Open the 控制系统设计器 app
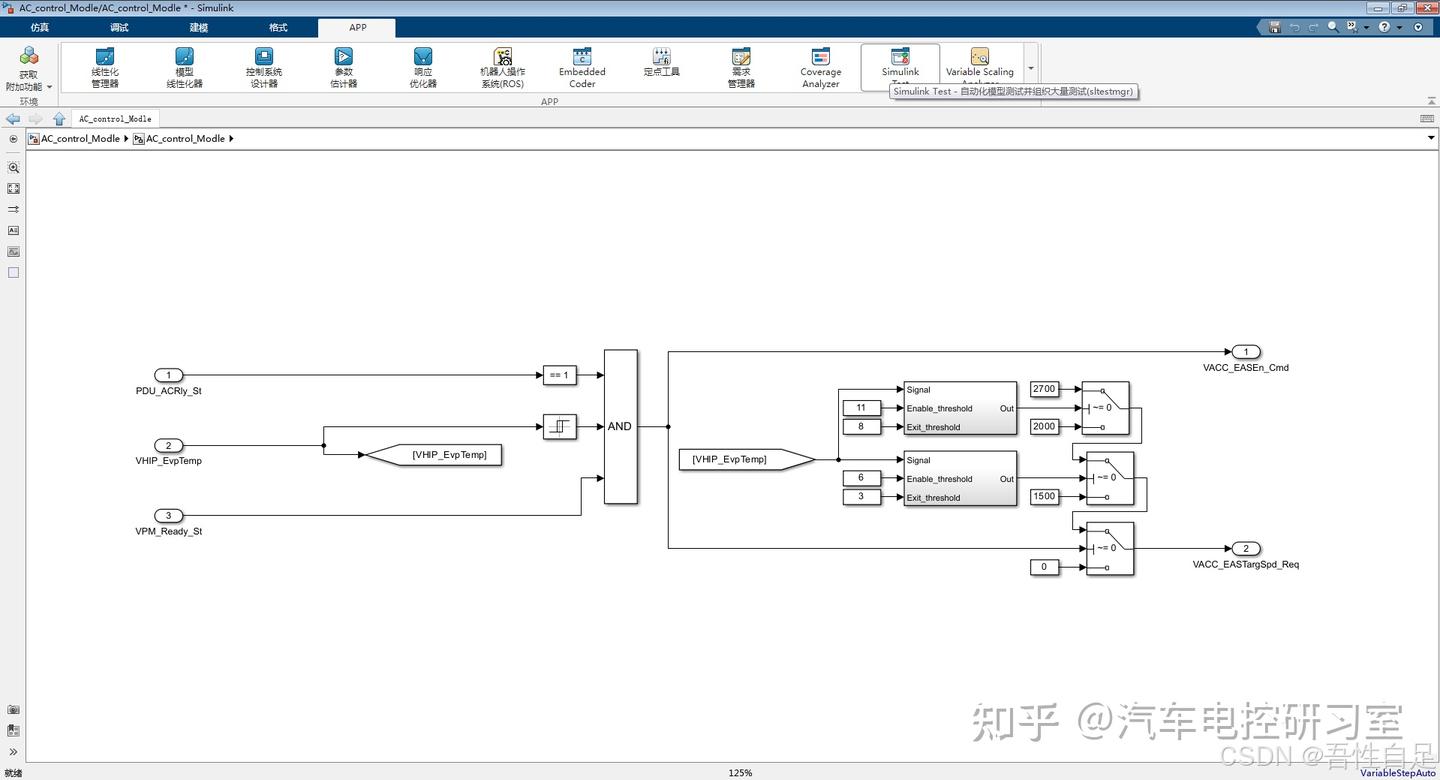This screenshot has height=780, width=1440. pyautogui.click(x=263, y=66)
